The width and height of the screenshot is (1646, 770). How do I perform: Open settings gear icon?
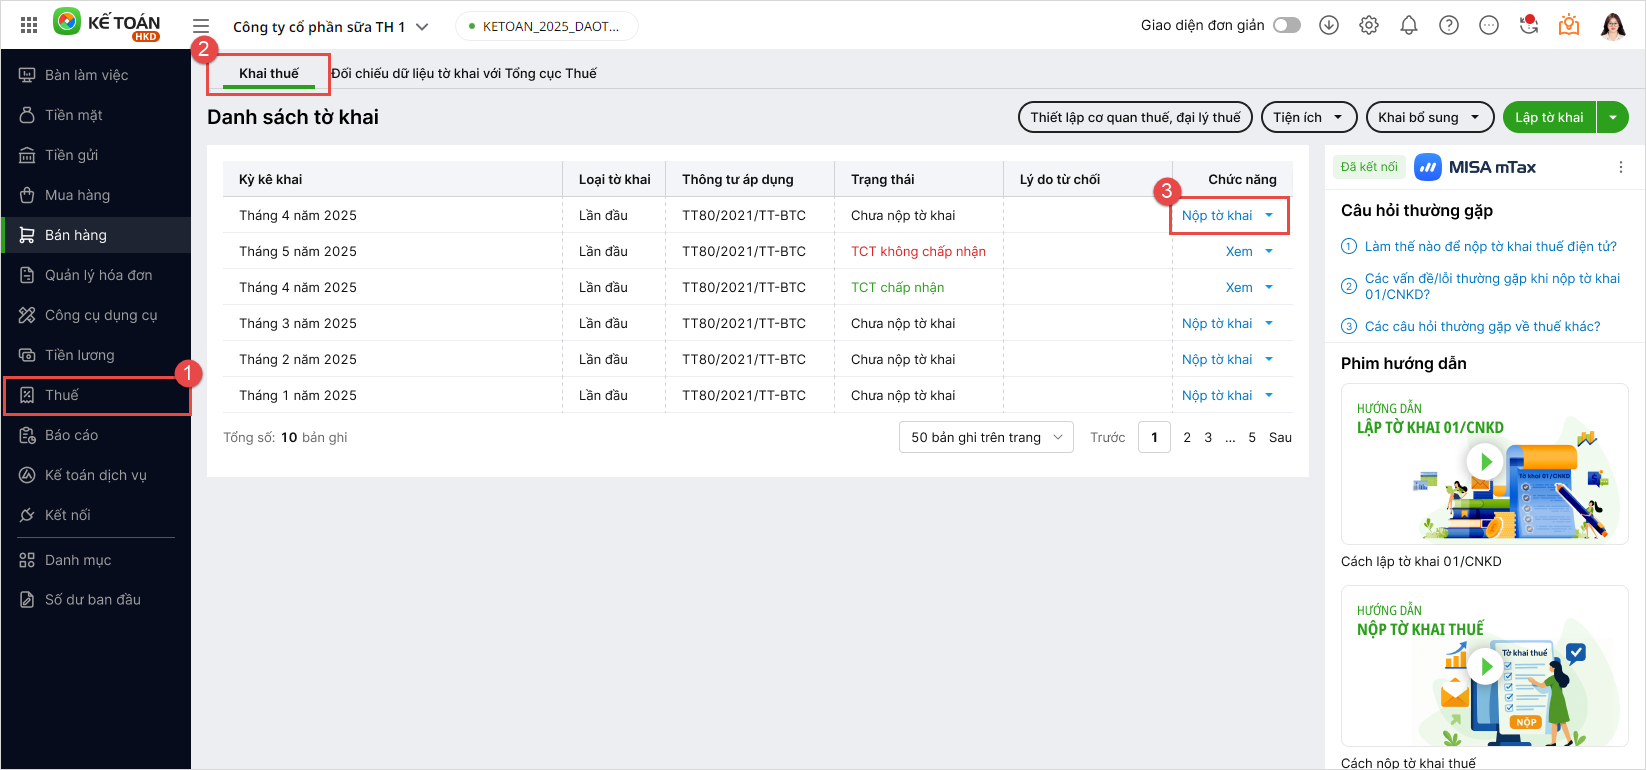[x=1369, y=25]
